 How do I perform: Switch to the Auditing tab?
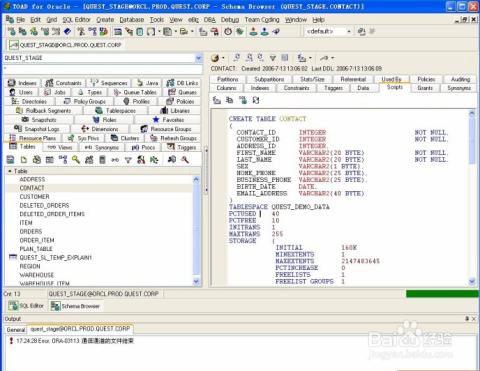click(460, 79)
